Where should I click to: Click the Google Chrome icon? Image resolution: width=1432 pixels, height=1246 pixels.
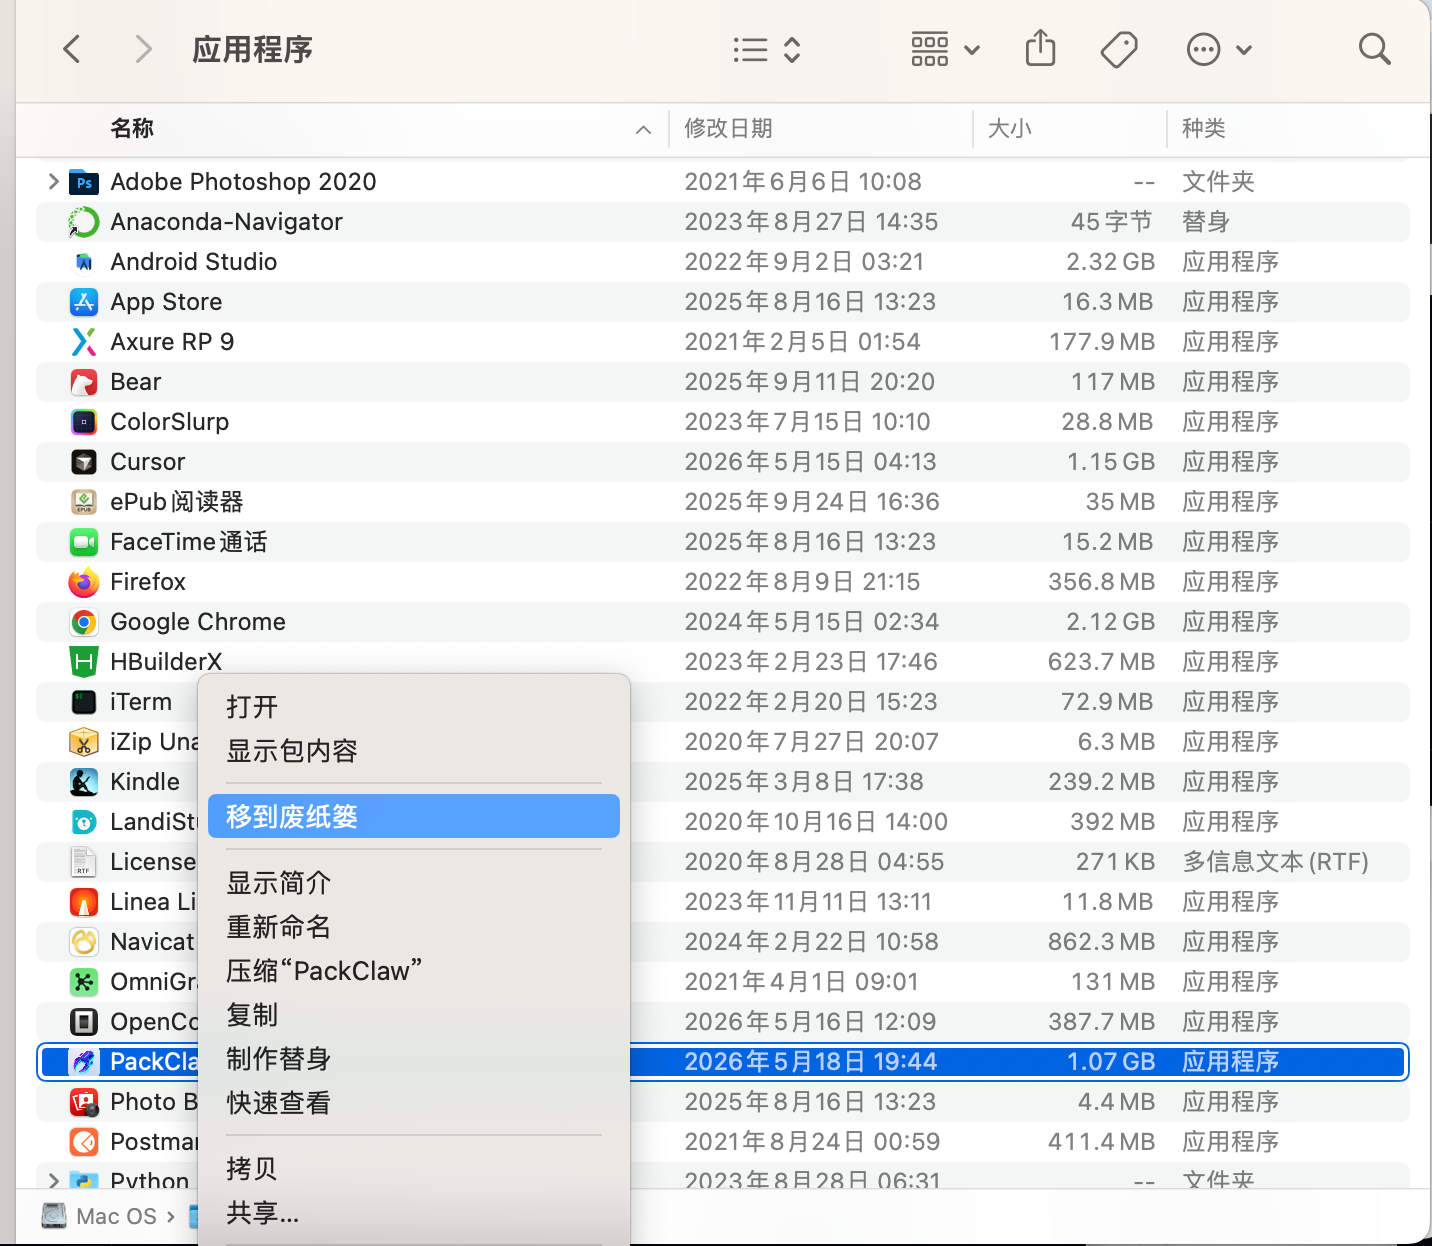[x=84, y=622]
